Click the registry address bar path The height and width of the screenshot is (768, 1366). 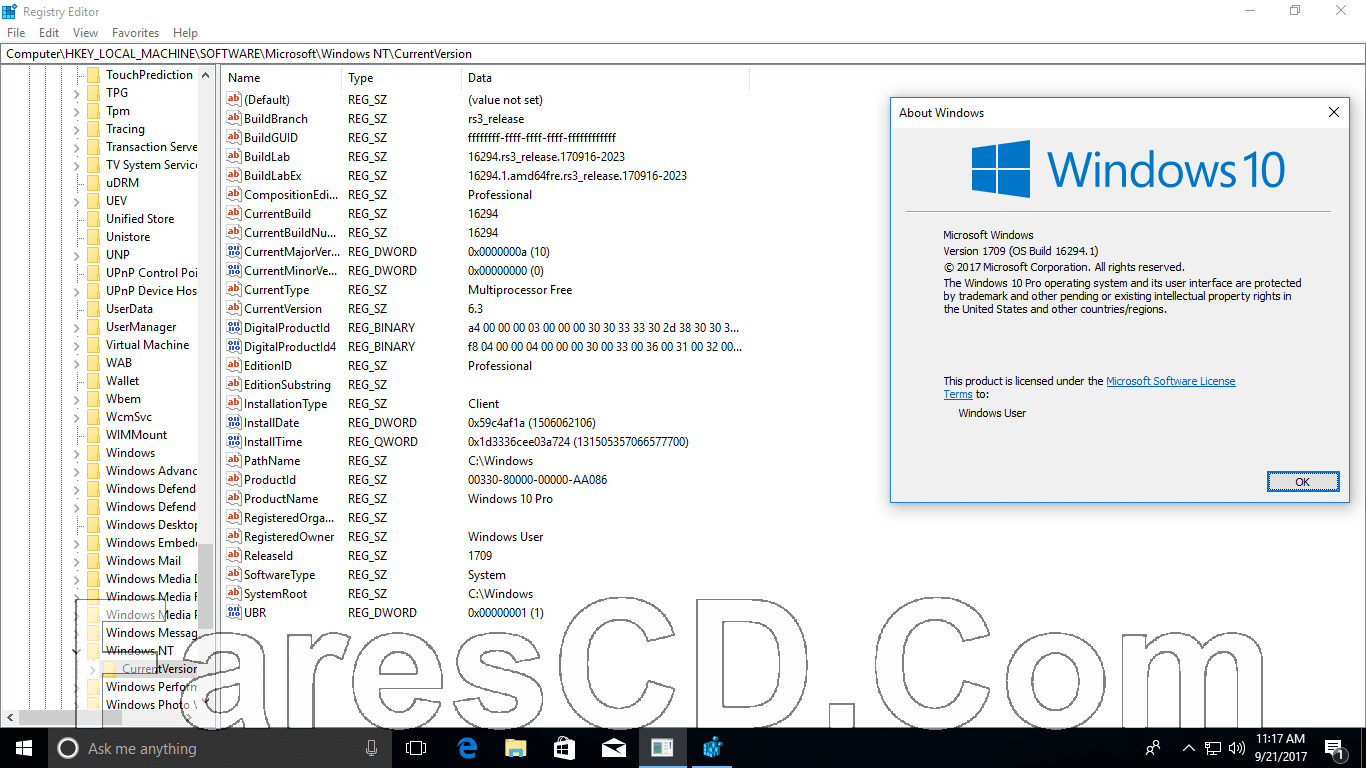683,54
